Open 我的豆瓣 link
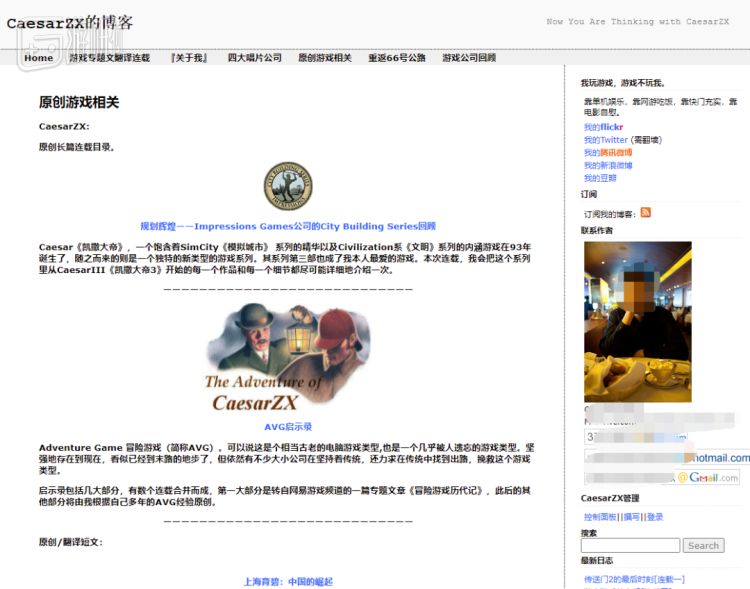The height and width of the screenshot is (589, 750). [x=600, y=178]
